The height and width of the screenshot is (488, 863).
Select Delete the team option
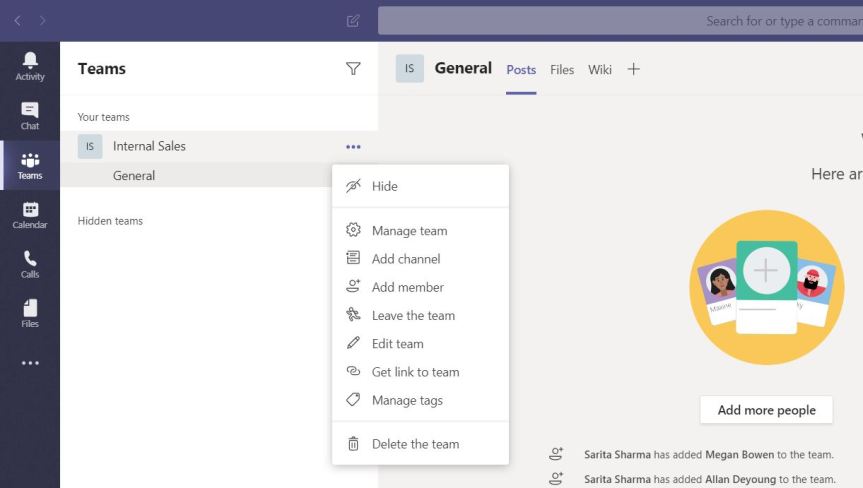pyautogui.click(x=415, y=444)
